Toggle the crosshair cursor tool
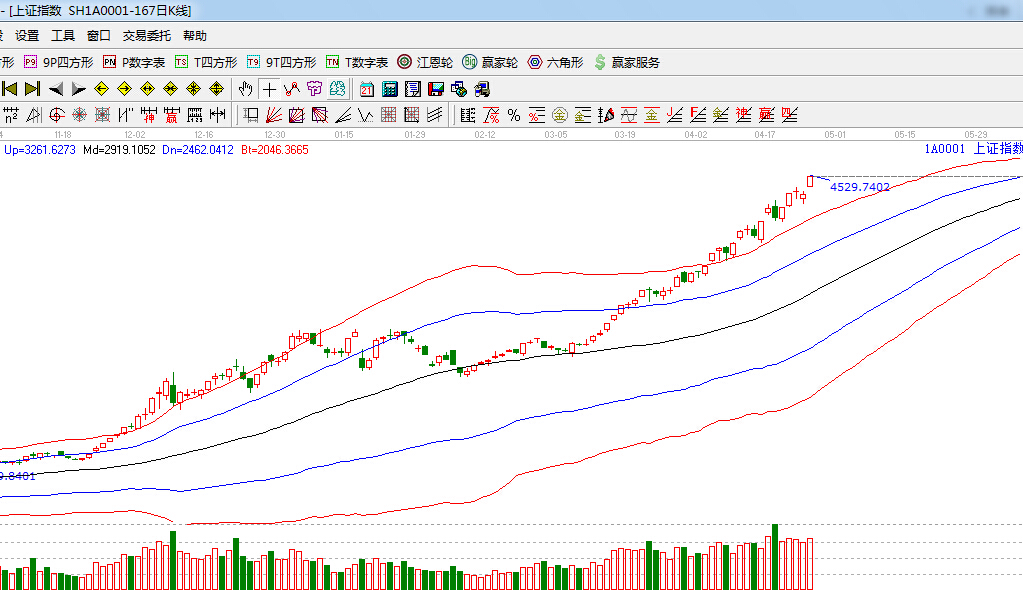 click(269, 89)
